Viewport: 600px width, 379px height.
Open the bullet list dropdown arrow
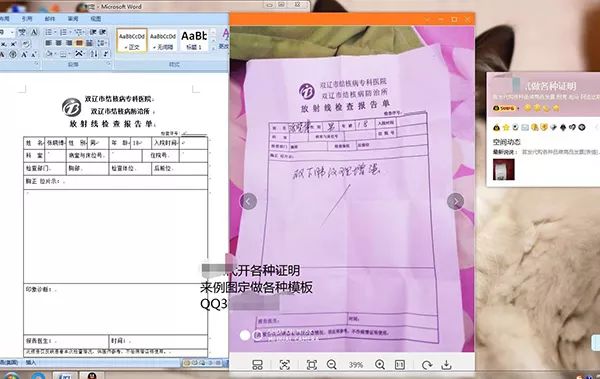pyautogui.click(x=54, y=32)
